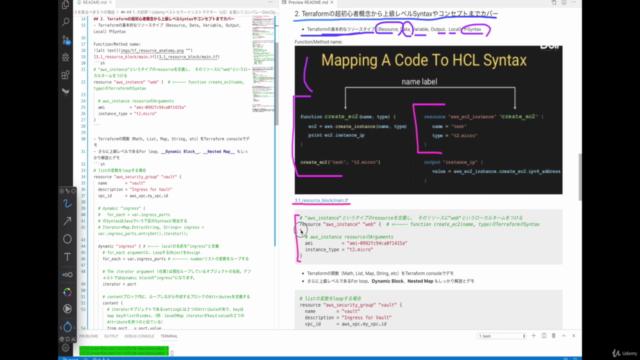Open the DEBUG CONSOLE panel tab

tap(139, 336)
